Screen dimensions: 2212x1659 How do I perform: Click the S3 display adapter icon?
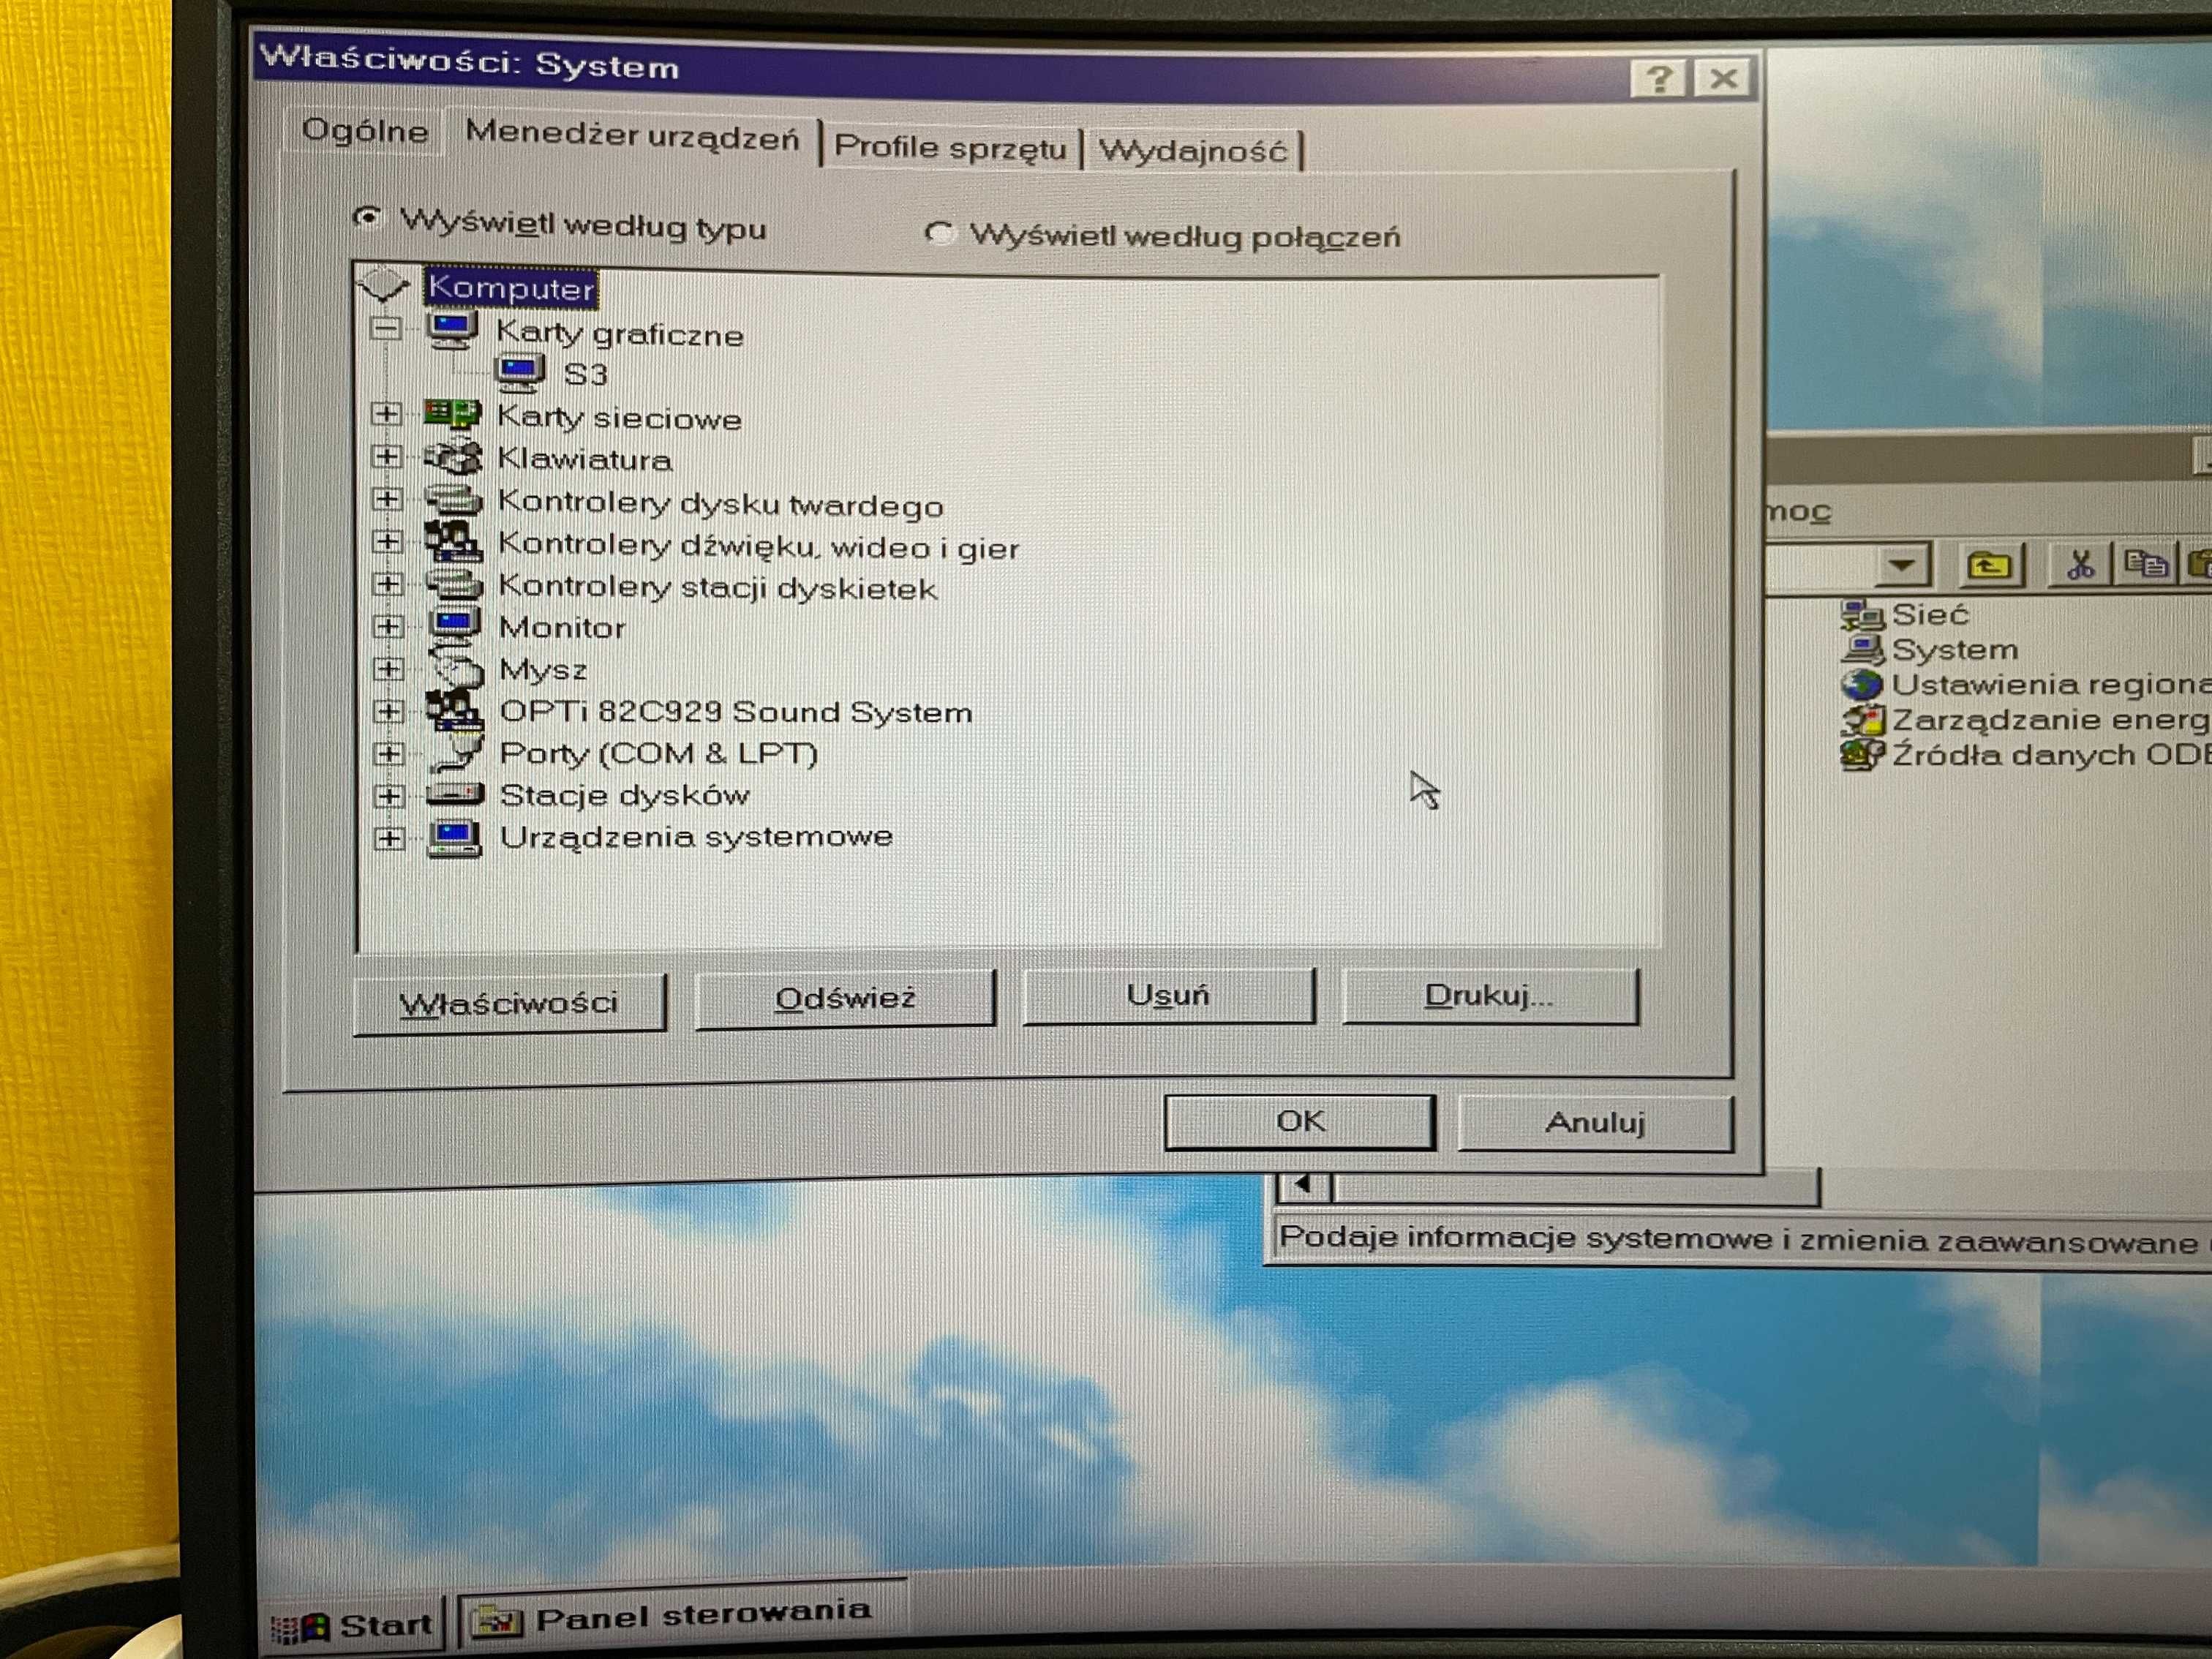tap(520, 373)
